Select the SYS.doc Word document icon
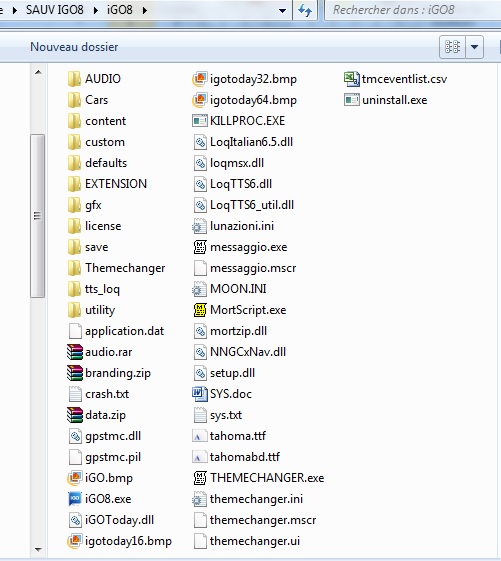Viewport: 501px width, 561px height. [200, 394]
